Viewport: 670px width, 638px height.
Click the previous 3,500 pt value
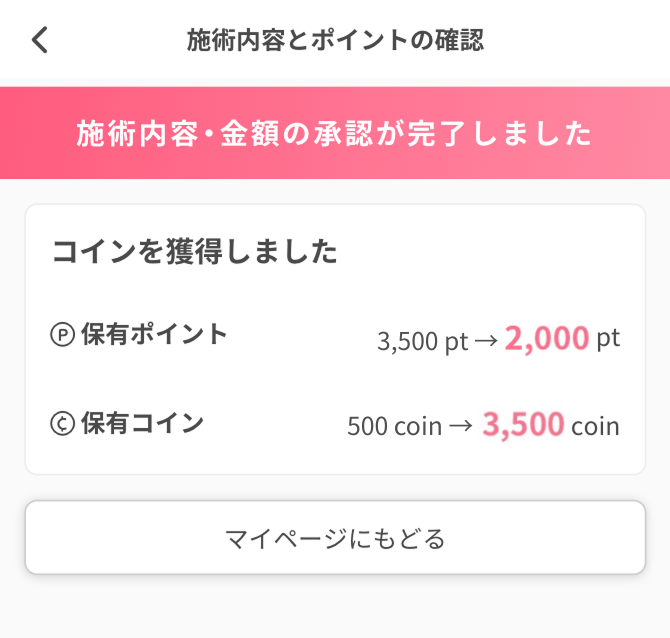coord(422,341)
